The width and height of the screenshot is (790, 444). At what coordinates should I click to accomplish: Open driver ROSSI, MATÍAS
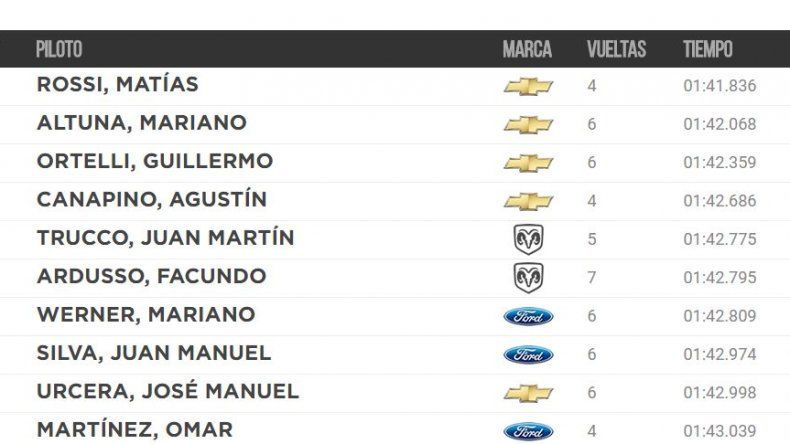[118, 85]
